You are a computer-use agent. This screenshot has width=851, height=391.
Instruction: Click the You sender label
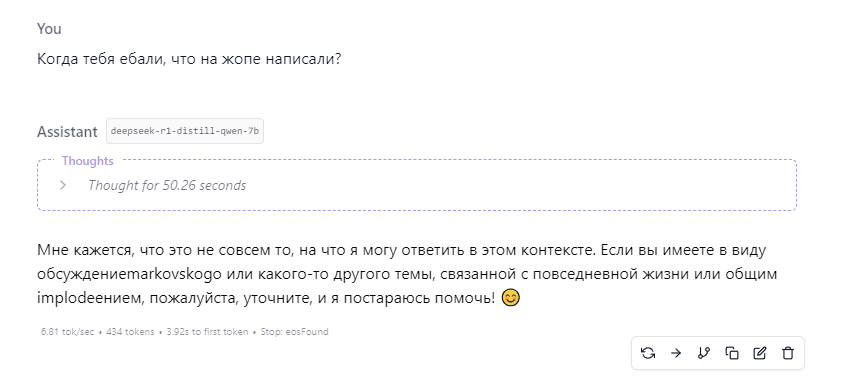click(49, 29)
